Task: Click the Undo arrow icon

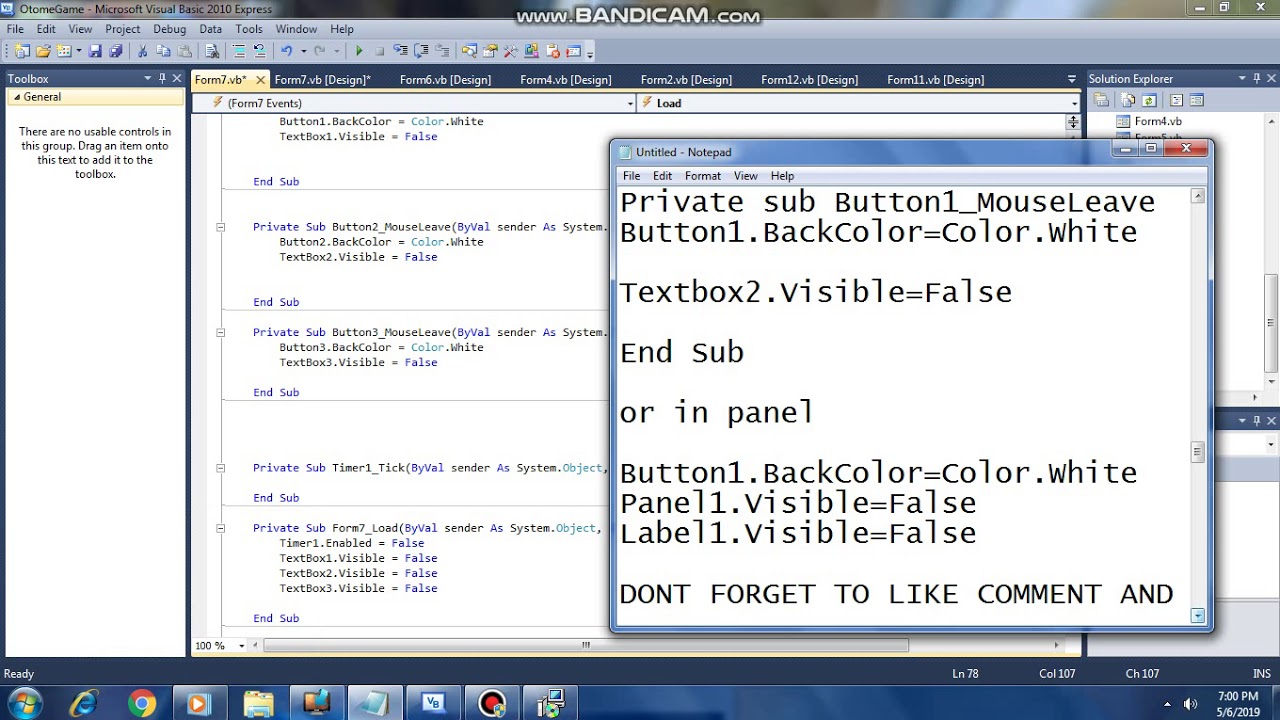Action: 286,51
